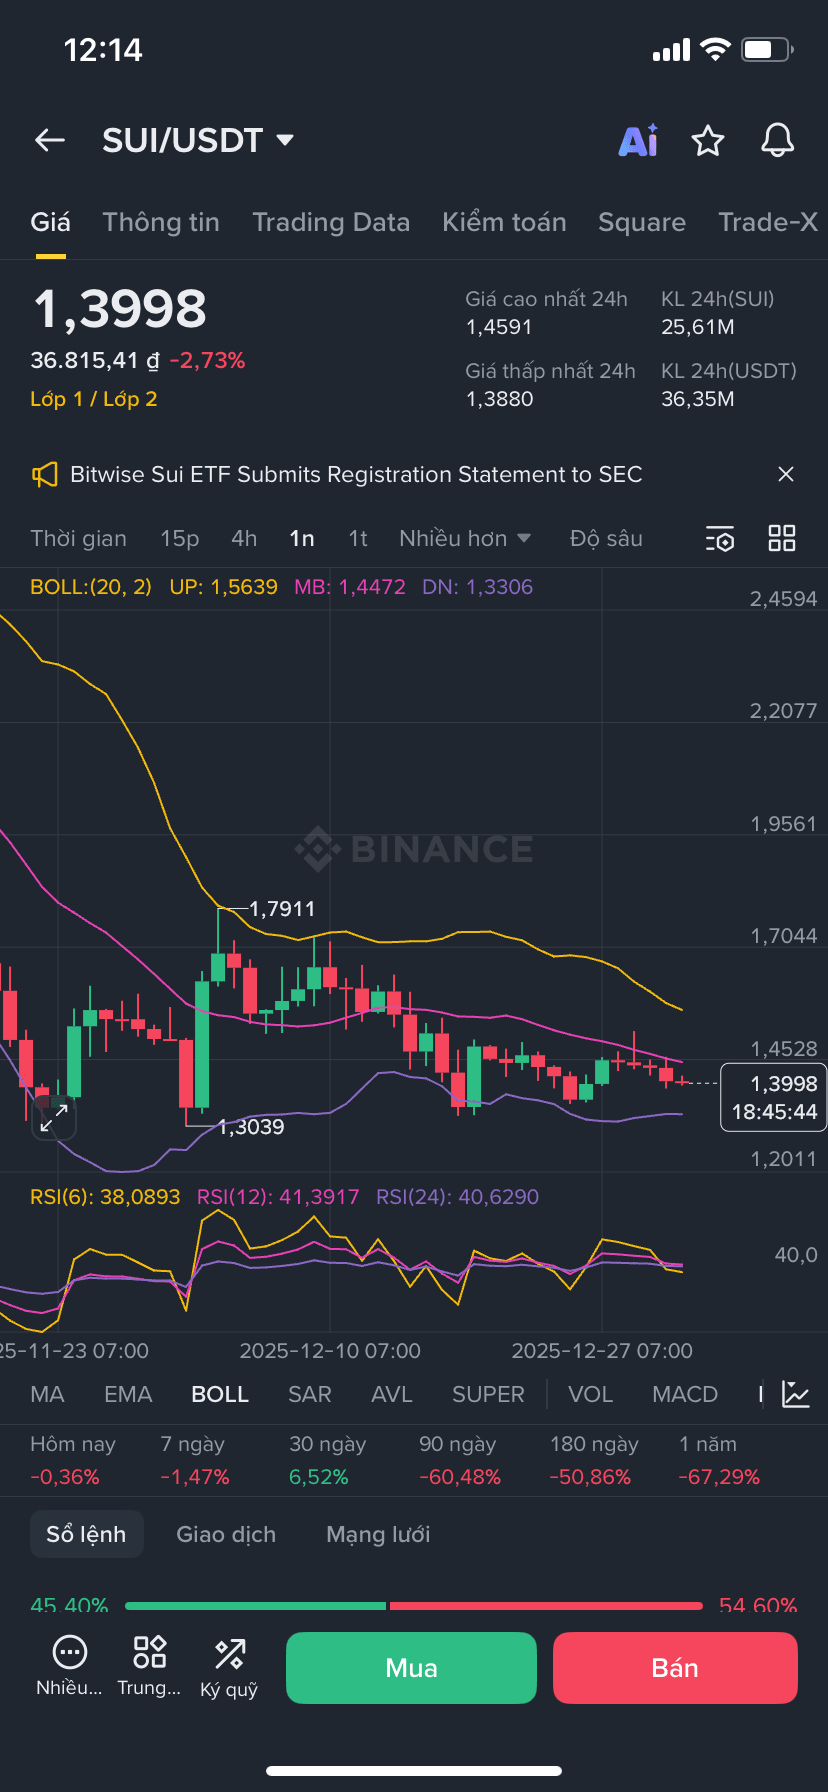Viewport: 828px width, 1792px height.
Task: Open the Square tab
Action: (642, 222)
